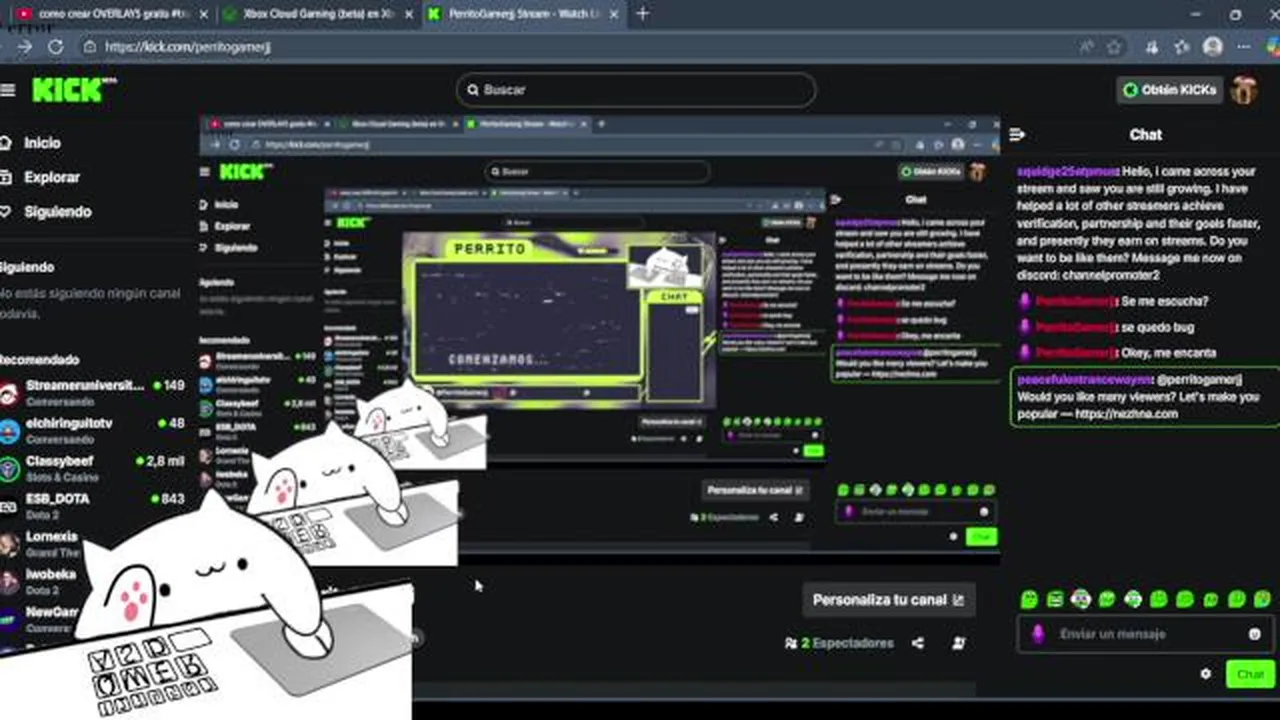
Task: Click the Streameruniversit channel avatar
Action: pyautogui.click(x=9, y=393)
